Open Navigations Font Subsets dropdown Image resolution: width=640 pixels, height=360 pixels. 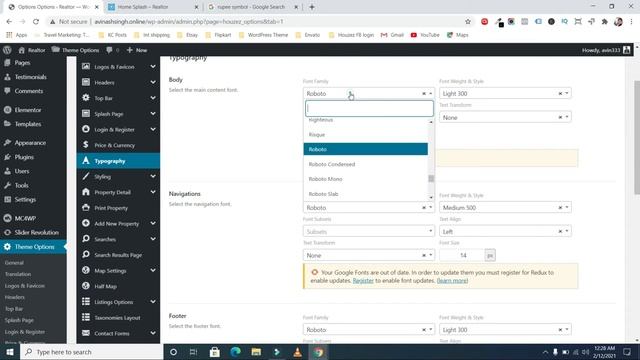369,231
